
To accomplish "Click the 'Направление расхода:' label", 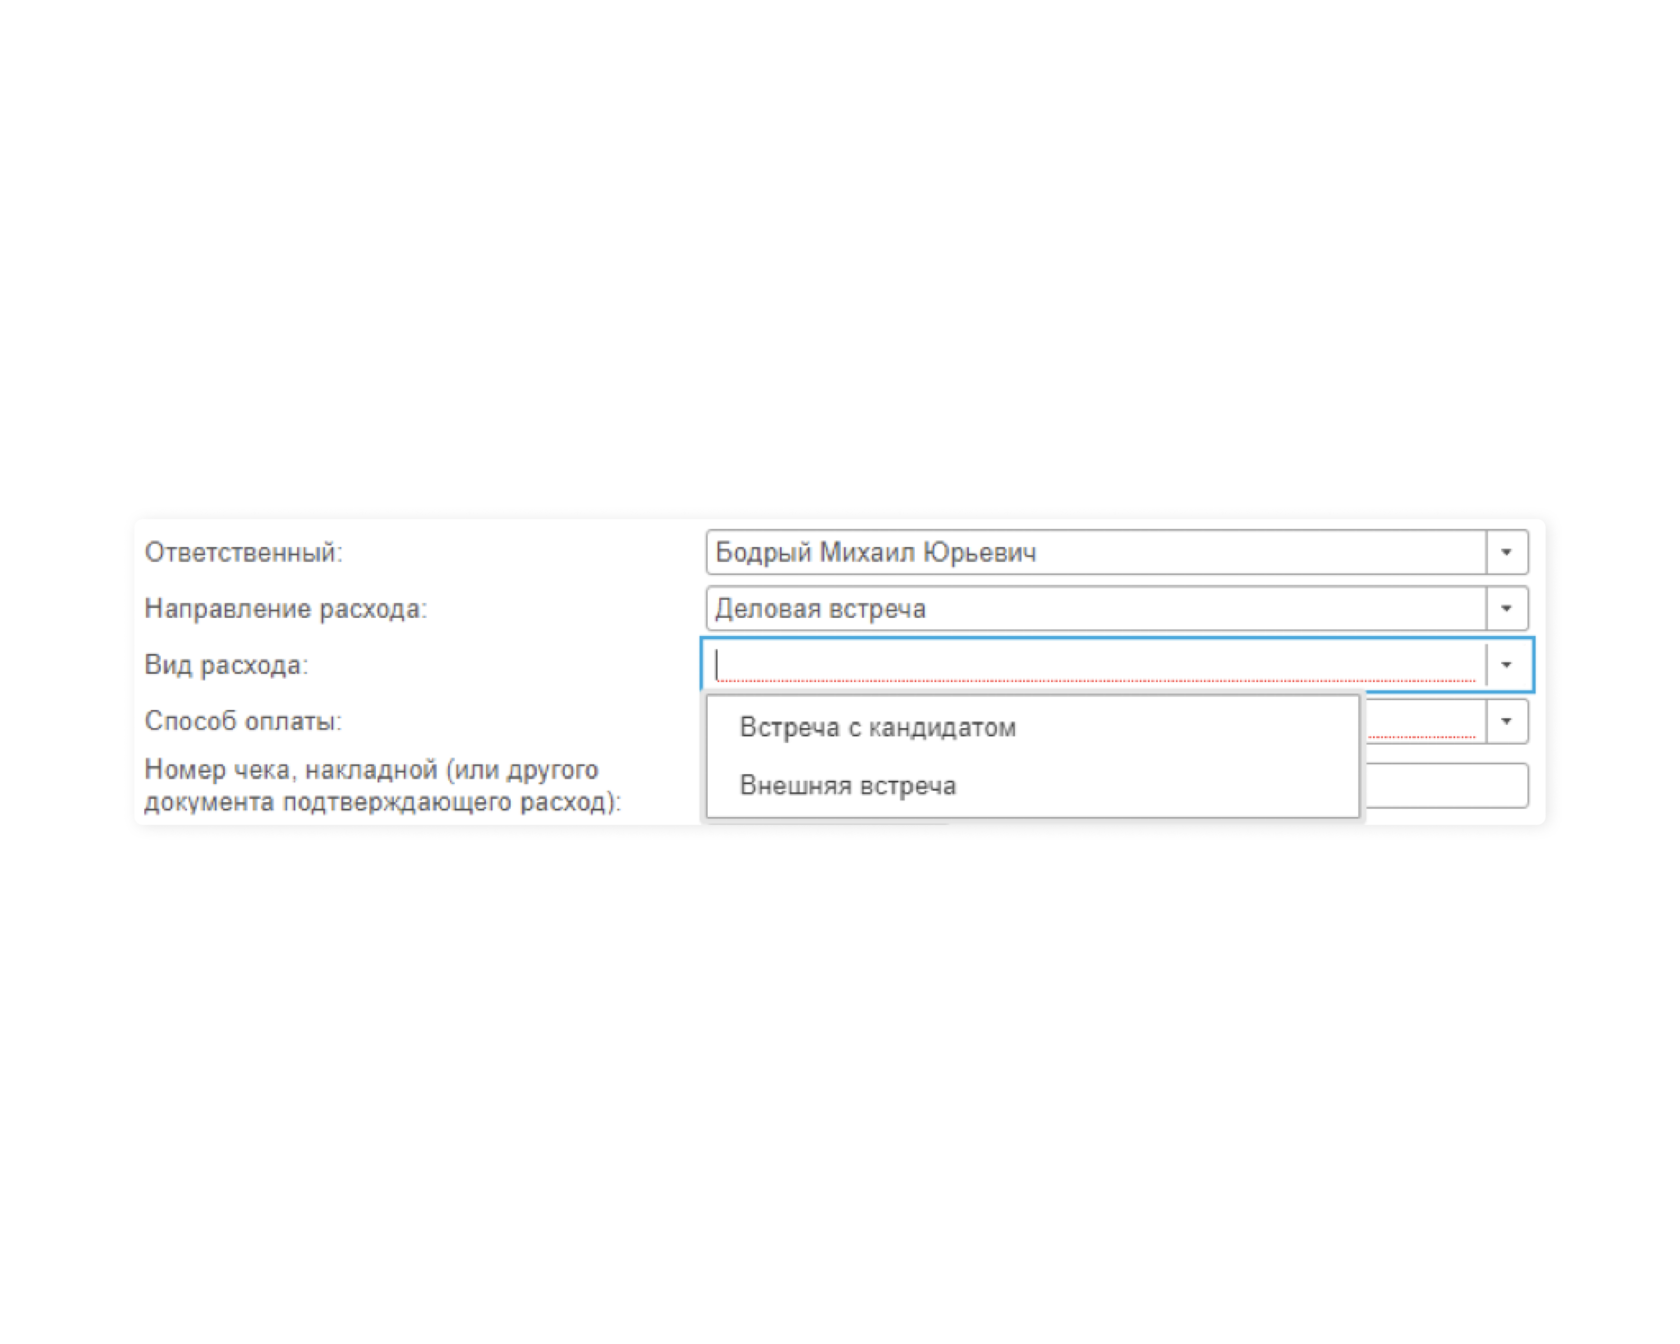I will click(x=285, y=608).
